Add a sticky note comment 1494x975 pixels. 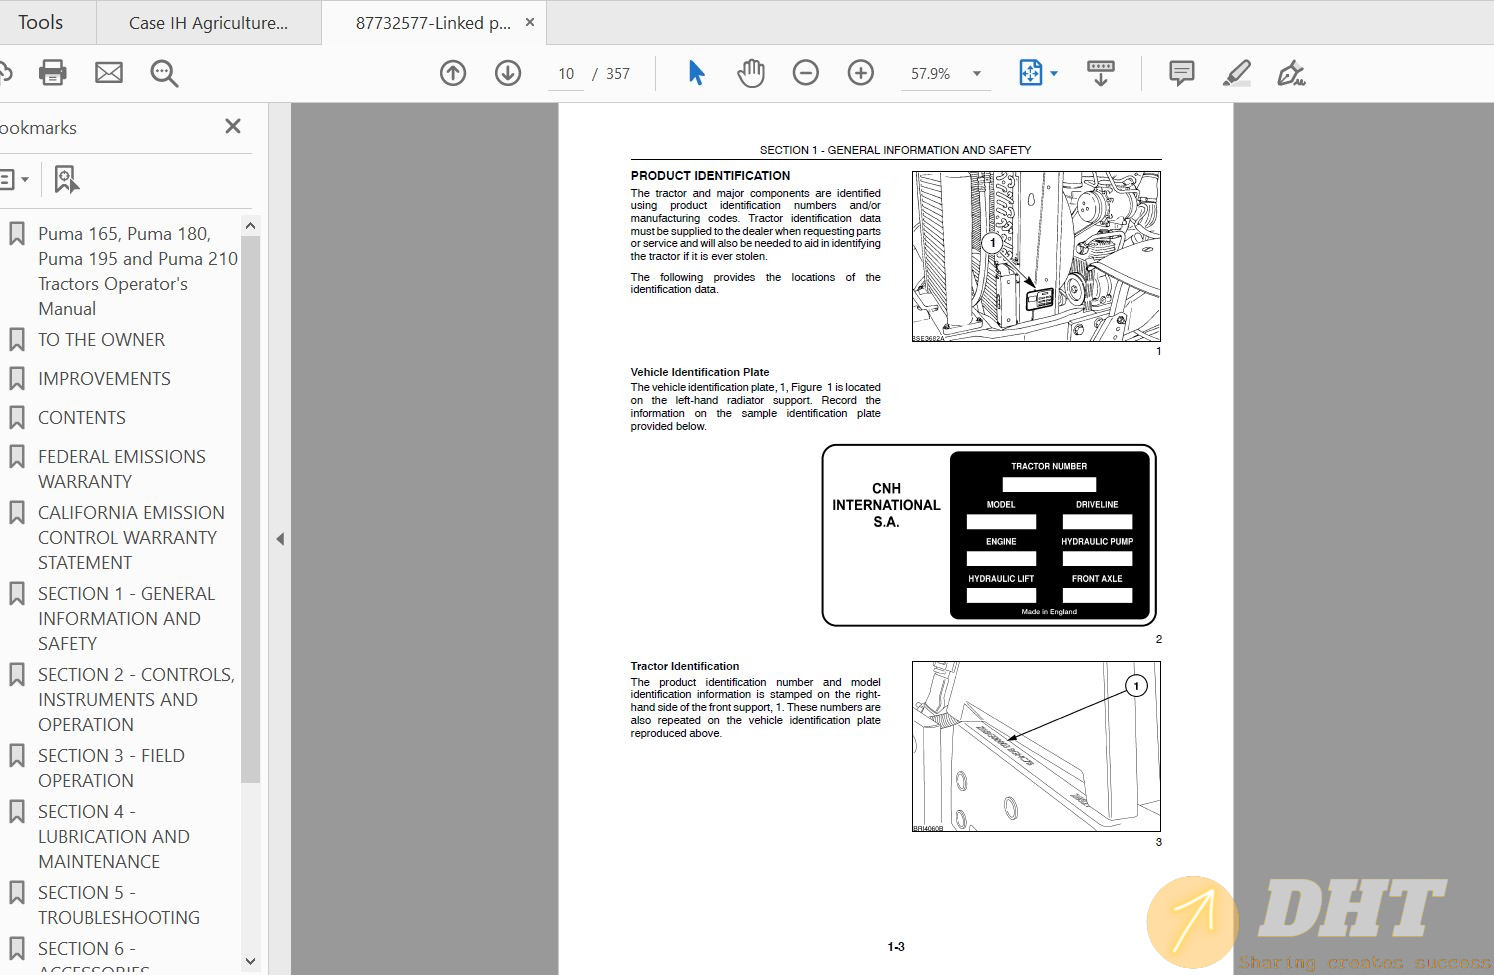click(1181, 73)
